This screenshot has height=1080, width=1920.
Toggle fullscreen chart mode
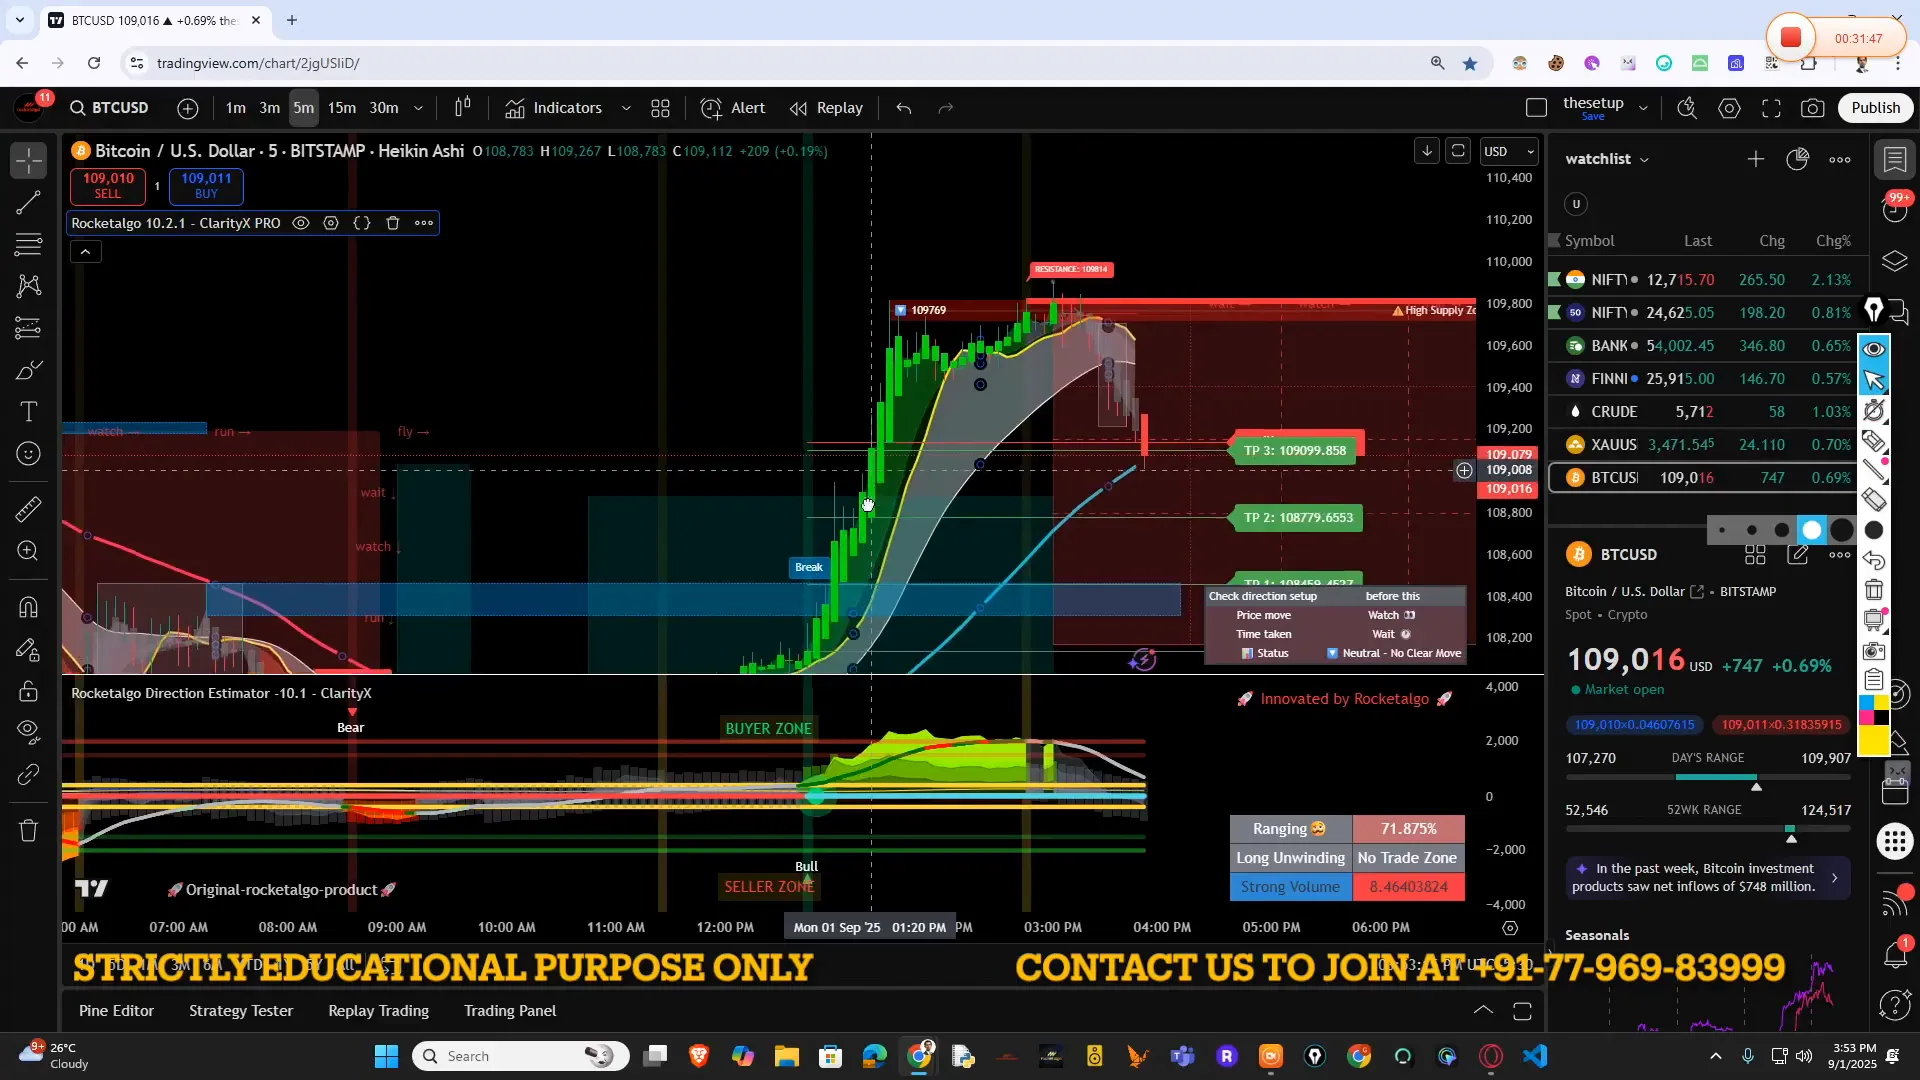(1771, 108)
